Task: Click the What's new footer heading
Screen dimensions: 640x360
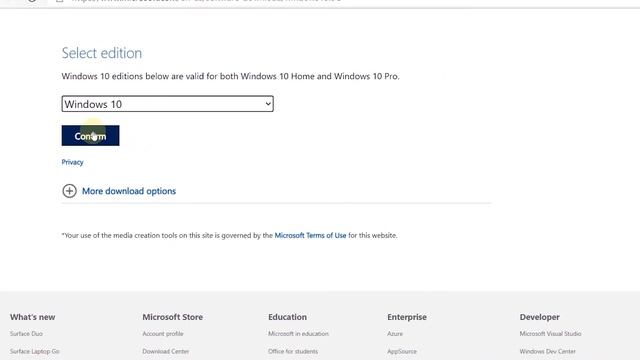Action: point(33,317)
